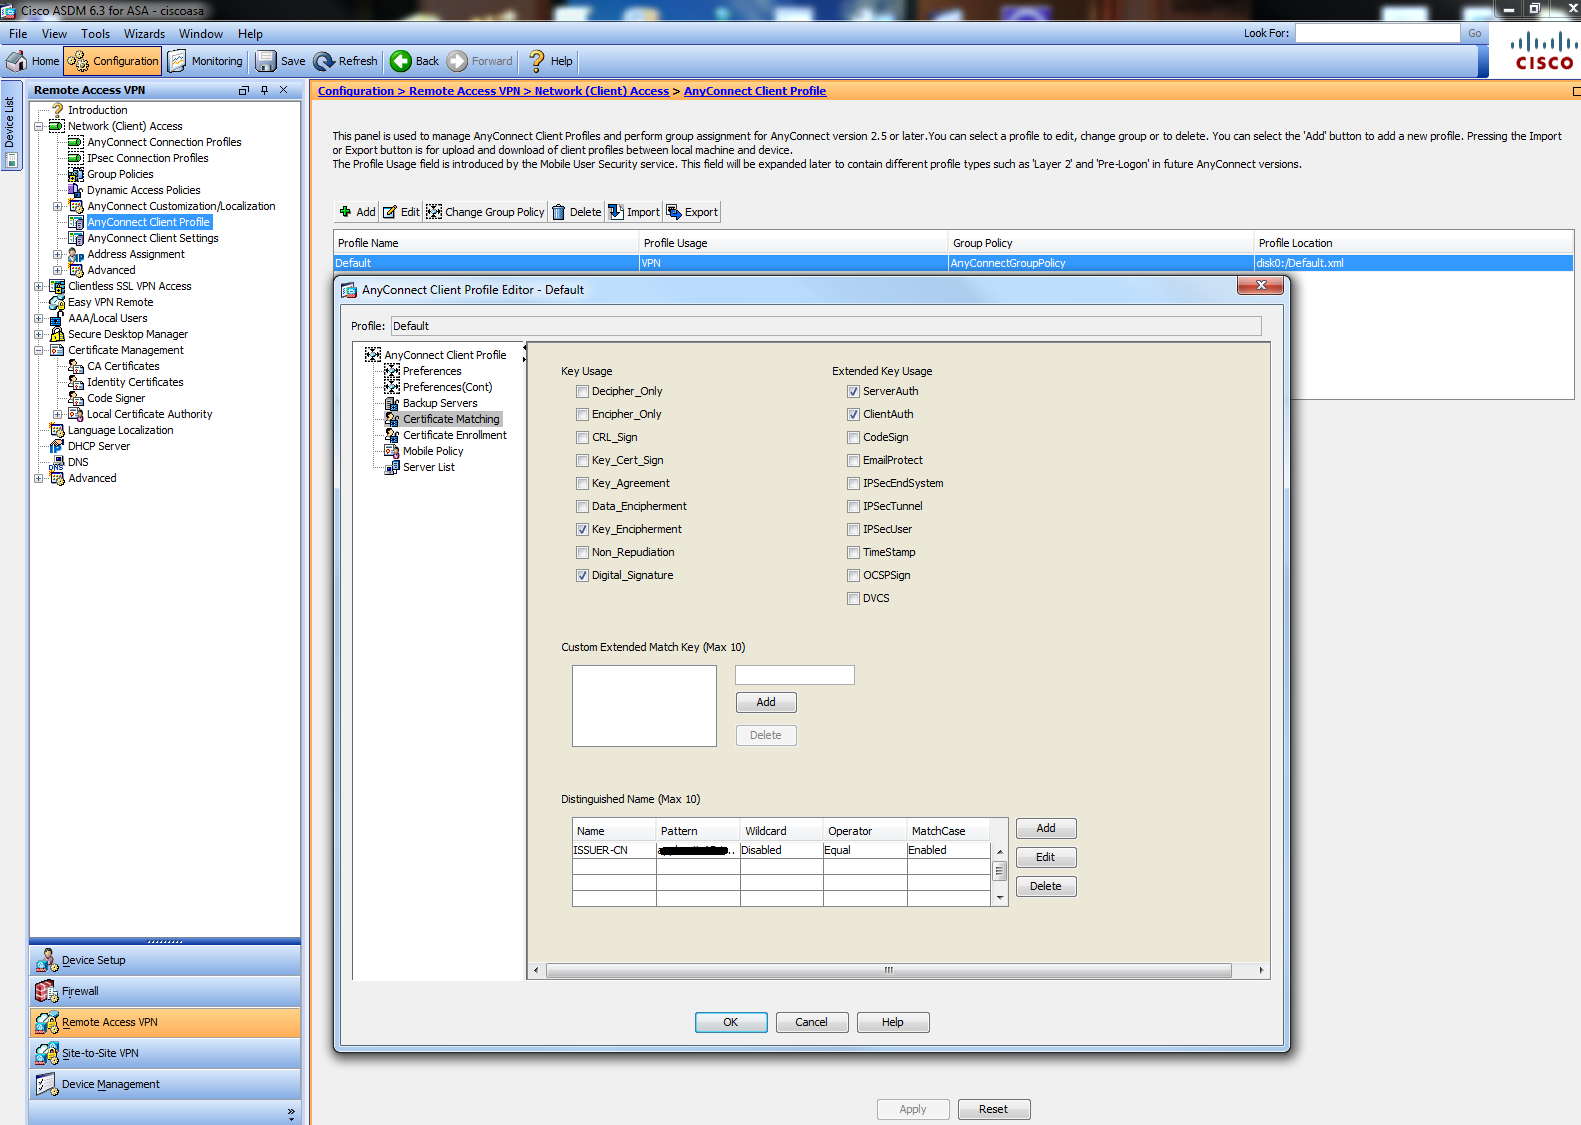Enable Decipher_Only key usage
The image size is (1581, 1125).
point(582,392)
